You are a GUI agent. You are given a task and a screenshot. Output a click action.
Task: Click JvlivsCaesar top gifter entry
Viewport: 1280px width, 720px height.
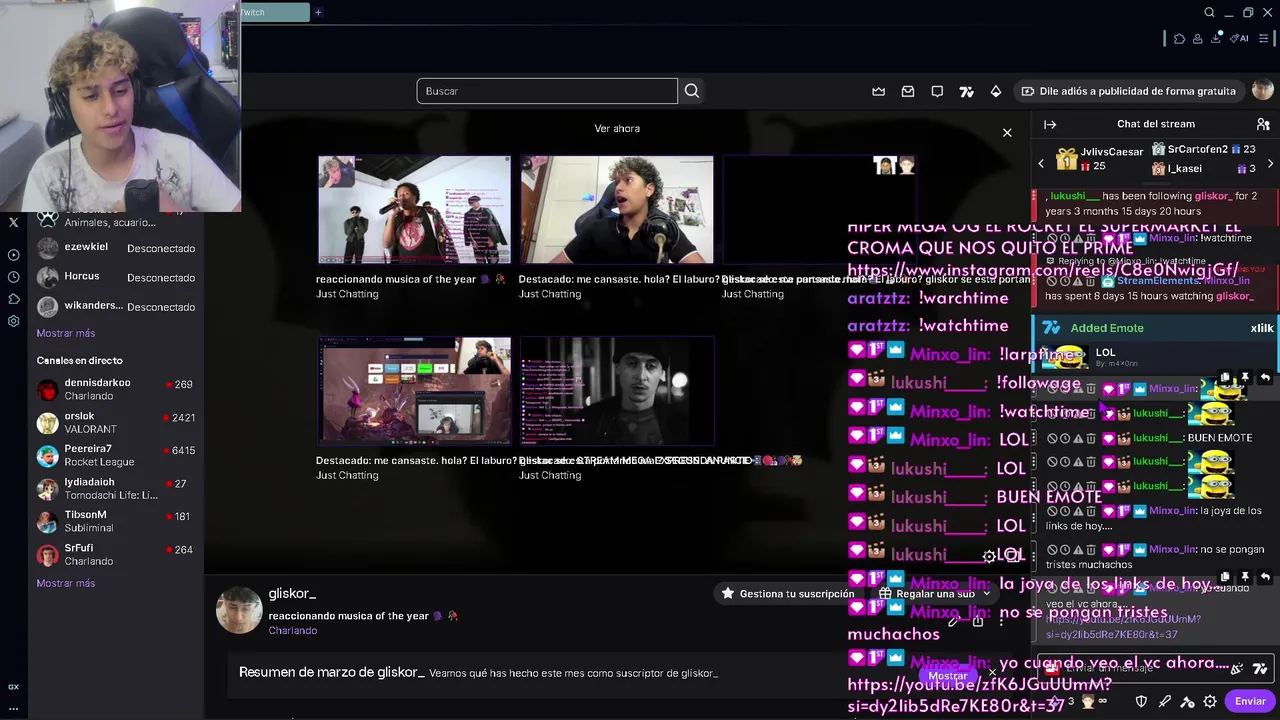(1100, 158)
